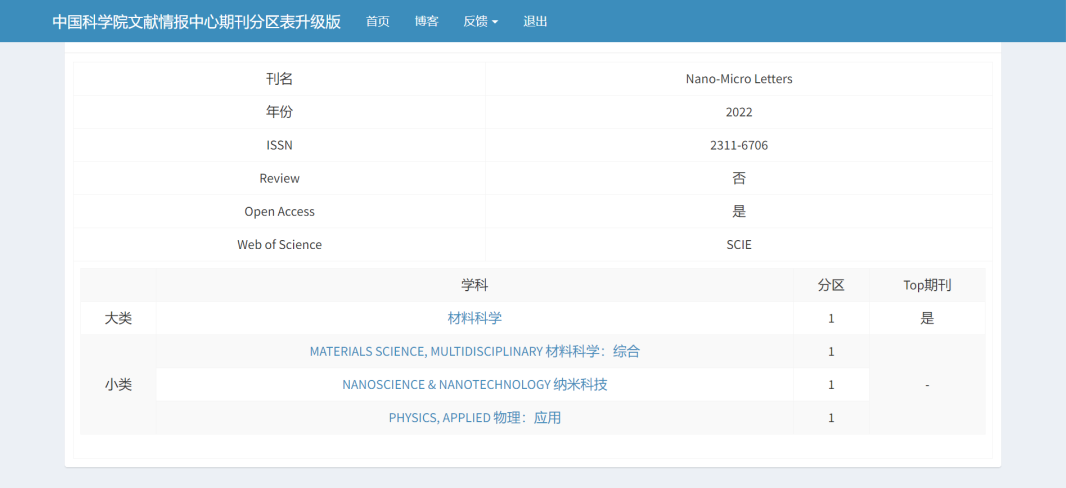The height and width of the screenshot is (488, 1066).
Task: Click the site title 中国科学院文献情报中心期刊分区表升级版
Action: [196, 21]
